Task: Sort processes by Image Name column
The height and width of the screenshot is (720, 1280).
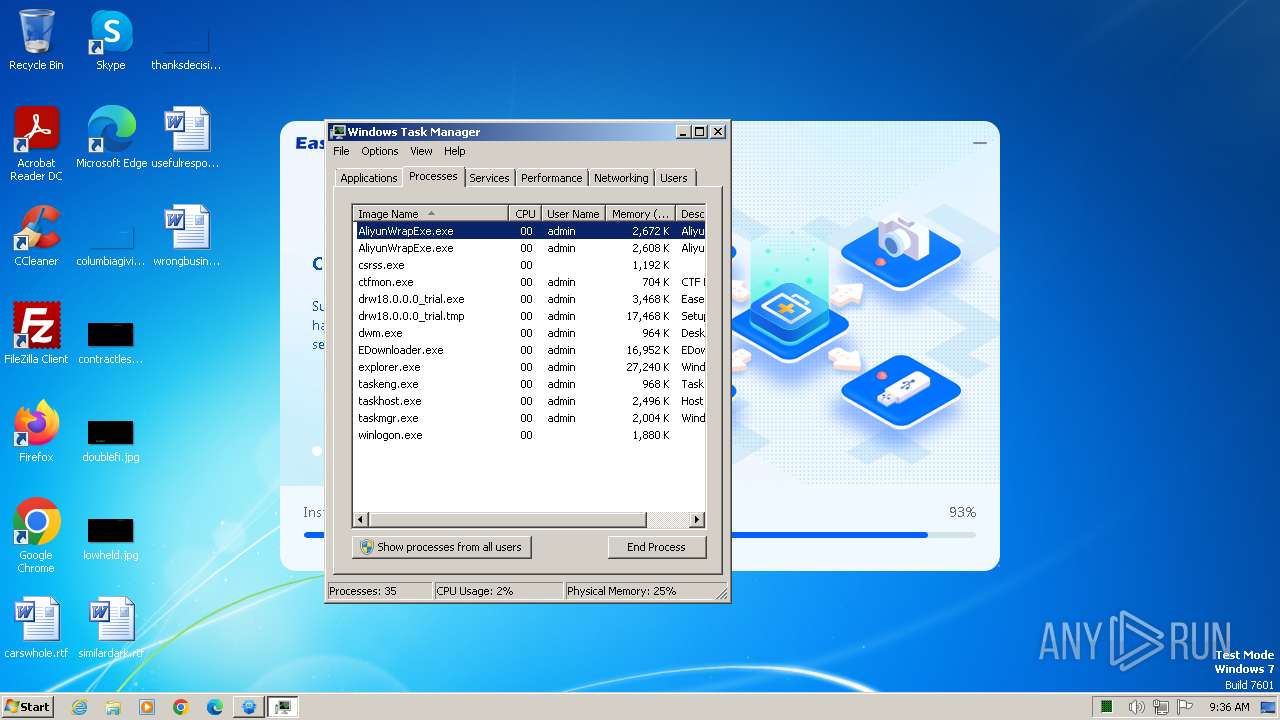Action: click(x=431, y=213)
